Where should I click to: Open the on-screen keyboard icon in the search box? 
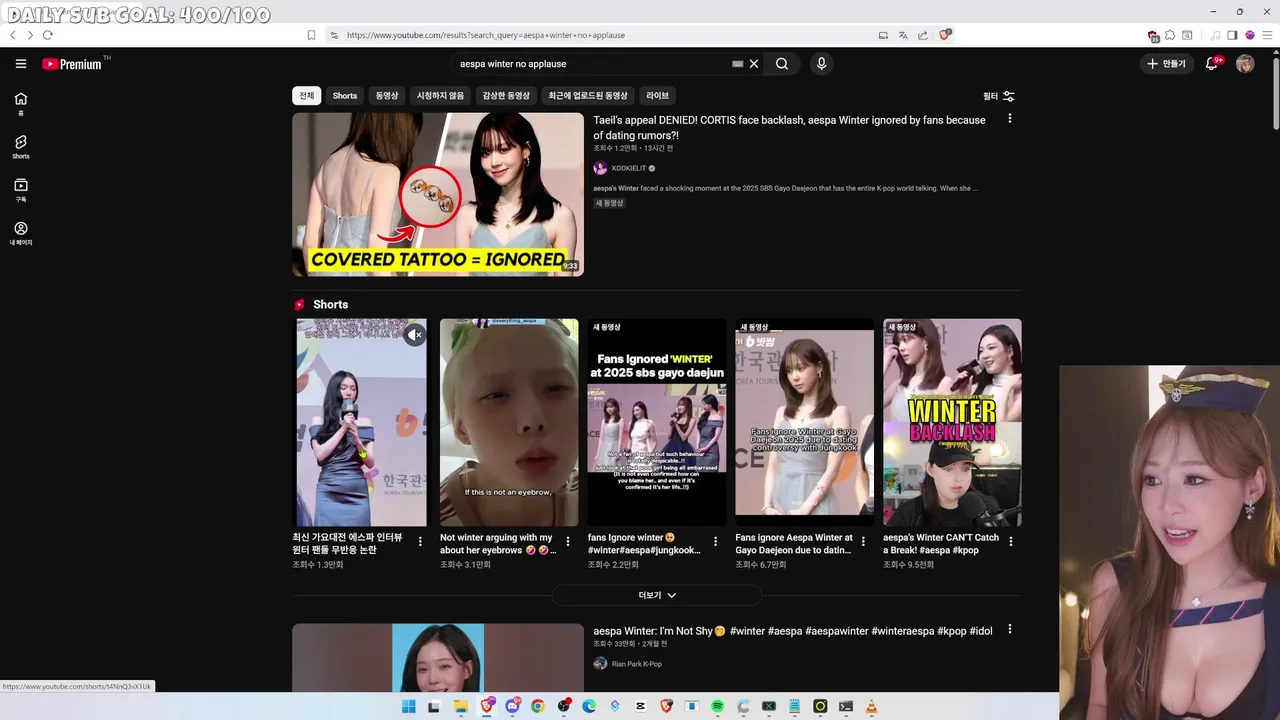click(738, 64)
